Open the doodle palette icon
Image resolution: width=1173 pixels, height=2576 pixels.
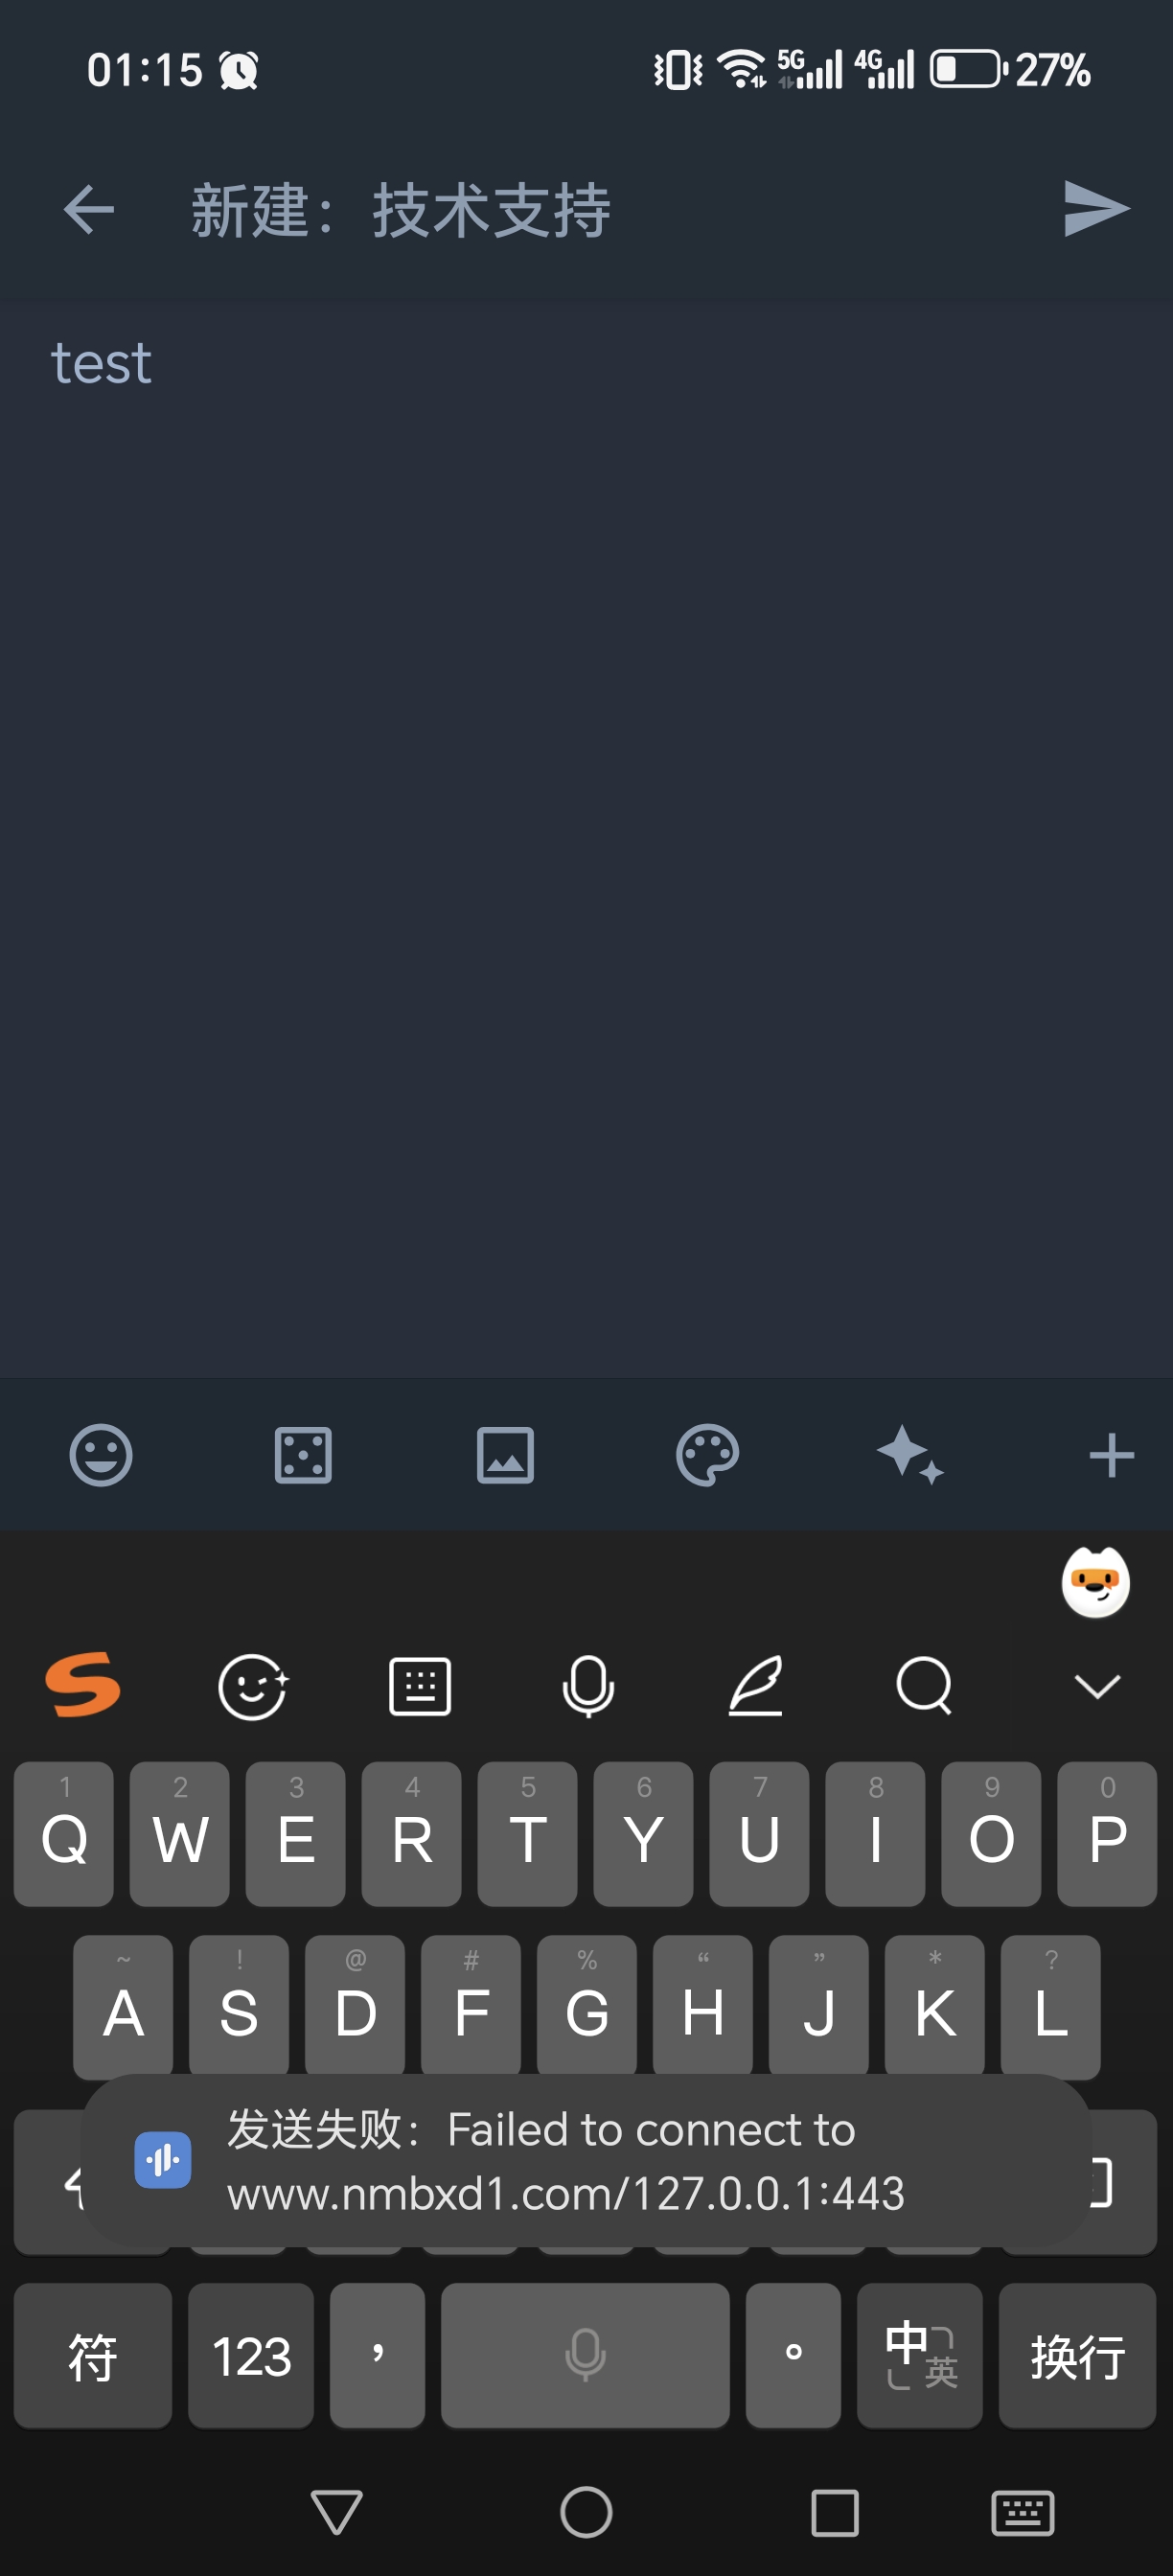click(707, 1455)
